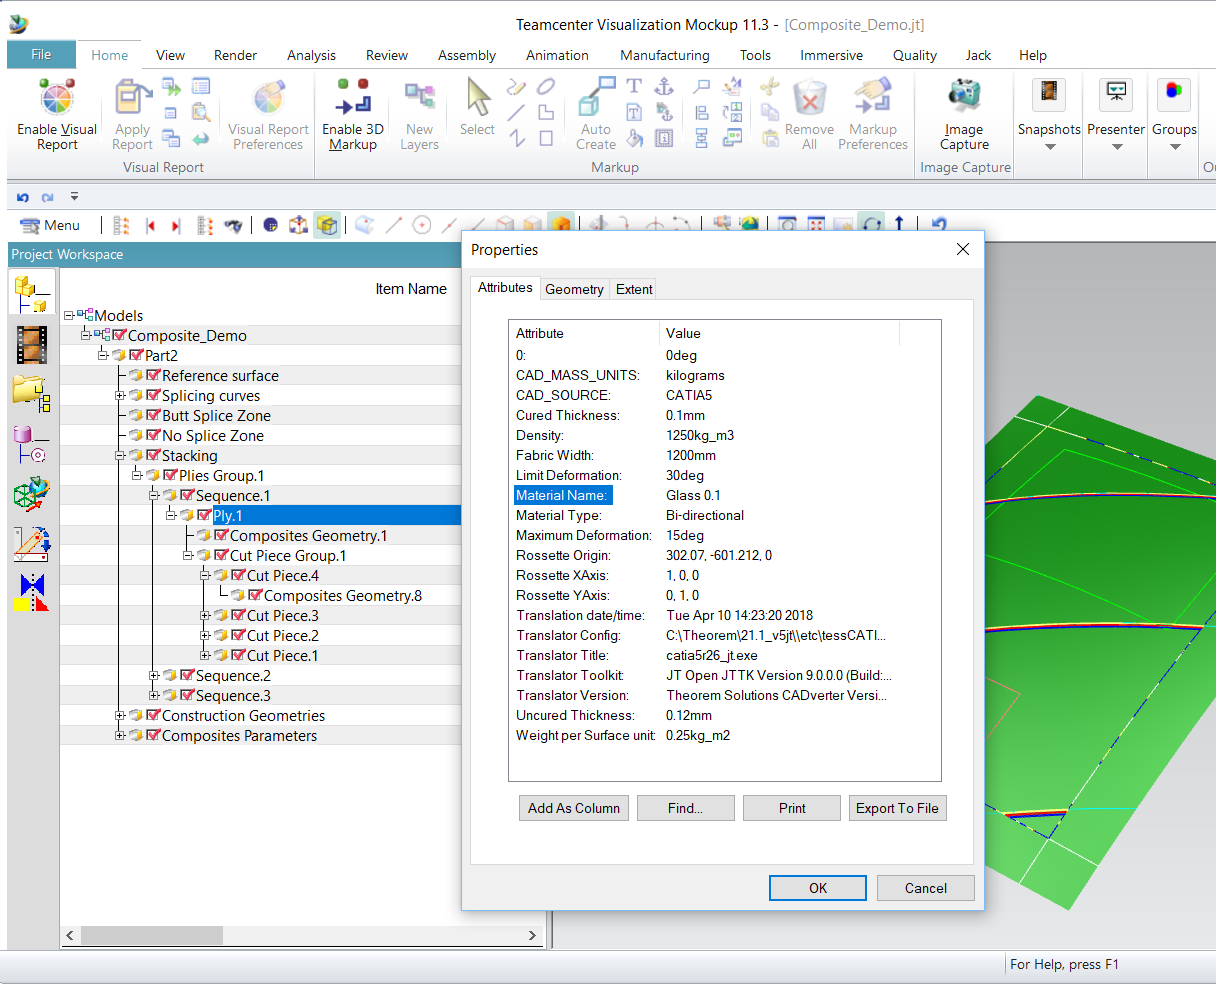
Task: Open the red-blue clearance sidebar icon
Action: [32, 593]
